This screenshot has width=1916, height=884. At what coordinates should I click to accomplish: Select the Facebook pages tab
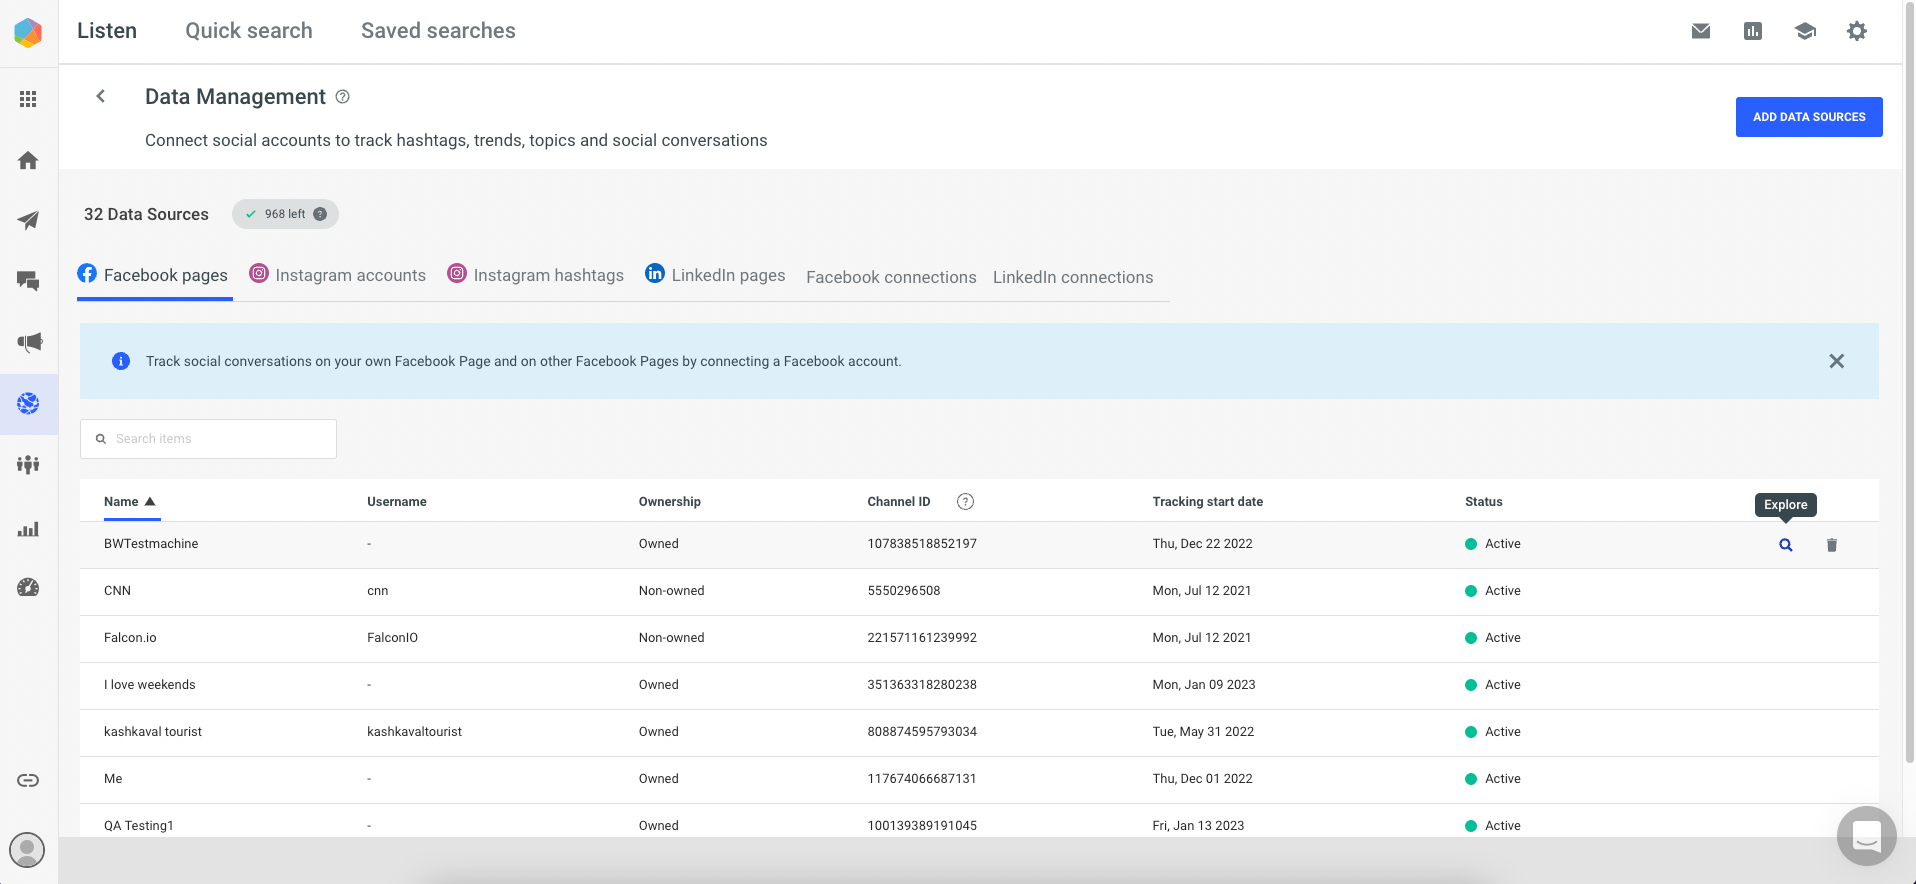(154, 275)
